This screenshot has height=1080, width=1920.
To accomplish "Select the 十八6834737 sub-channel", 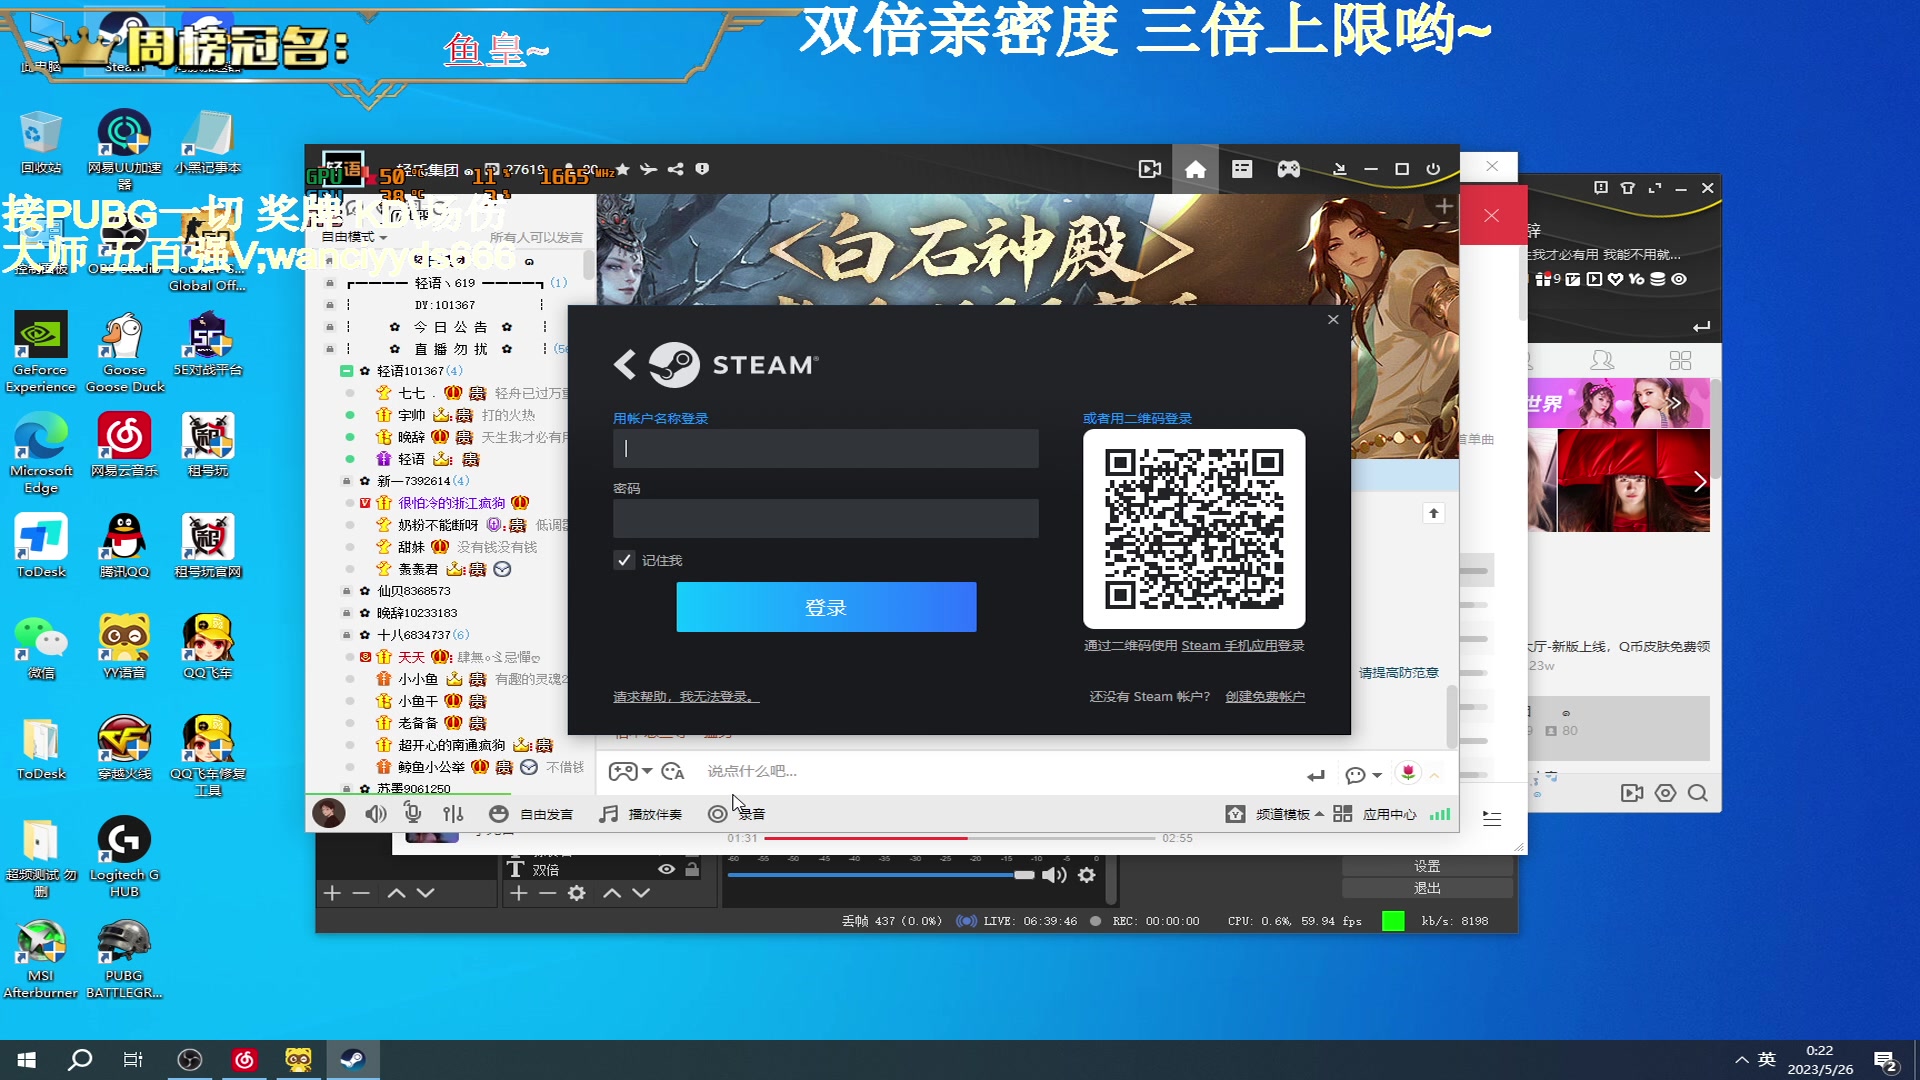I will coord(422,635).
